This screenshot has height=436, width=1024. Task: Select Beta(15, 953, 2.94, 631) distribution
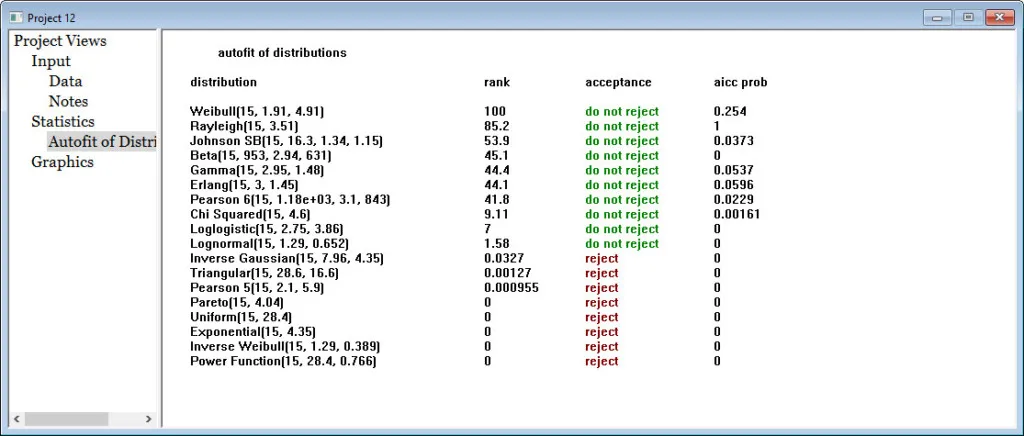261,155
